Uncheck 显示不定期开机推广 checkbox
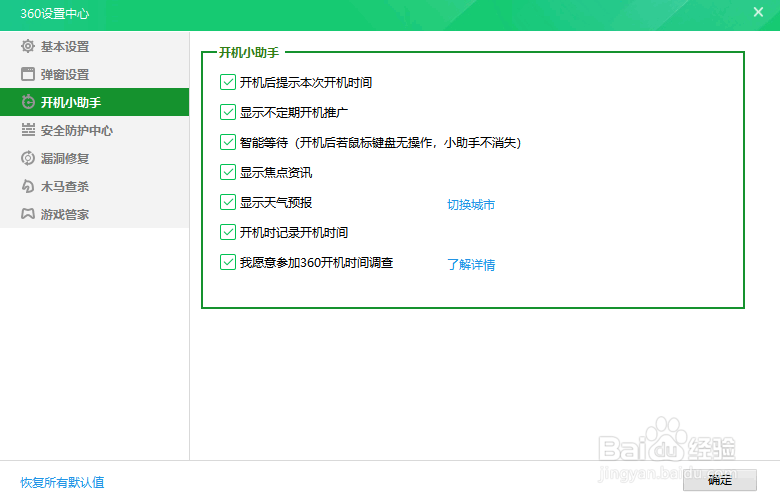Viewport: 780px width, 500px height. [x=228, y=112]
